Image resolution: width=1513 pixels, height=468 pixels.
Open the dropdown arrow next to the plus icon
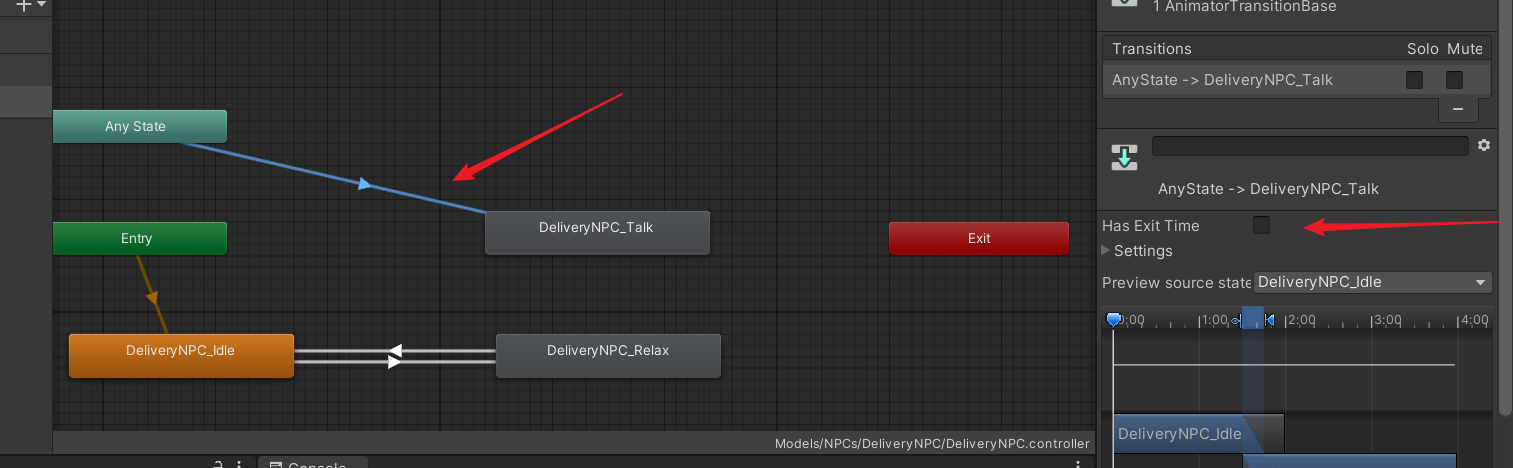click(42, 5)
